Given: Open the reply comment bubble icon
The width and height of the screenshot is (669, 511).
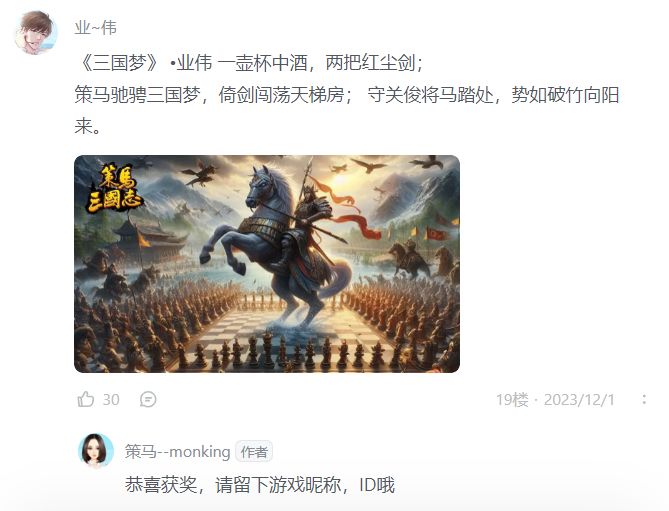Looking at the screenshot, I should click(x=148, y=400).
